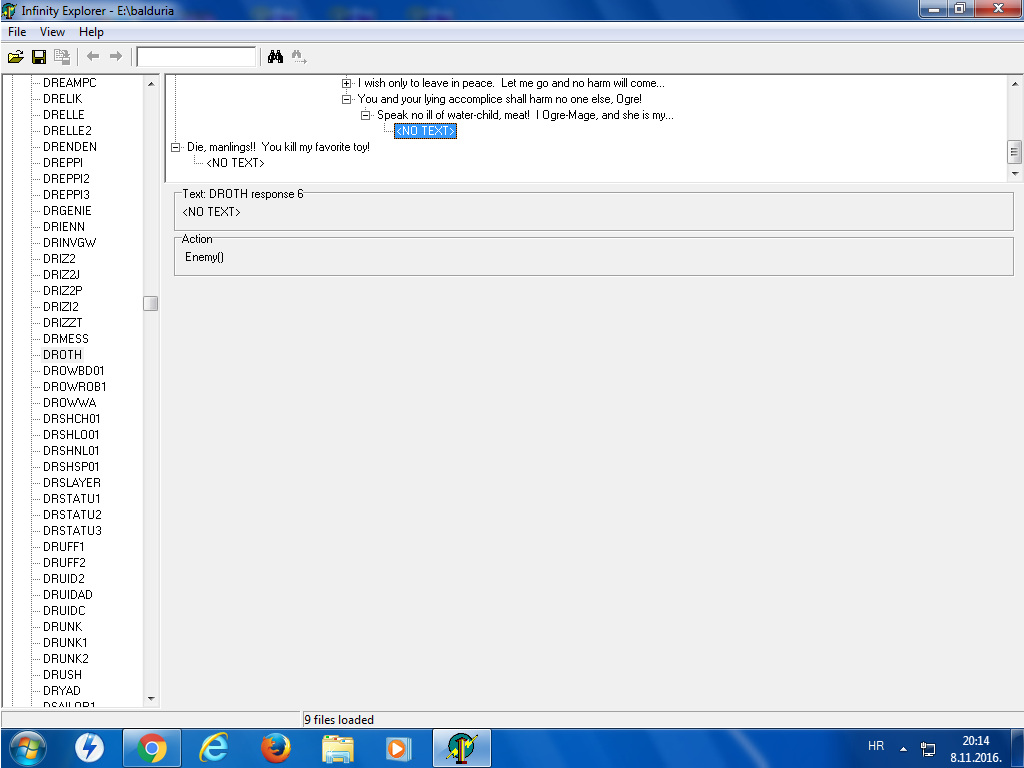Select DRELLE in the file tree
The height and width of the screenshot is (768, 1024).
pos(63,115)
